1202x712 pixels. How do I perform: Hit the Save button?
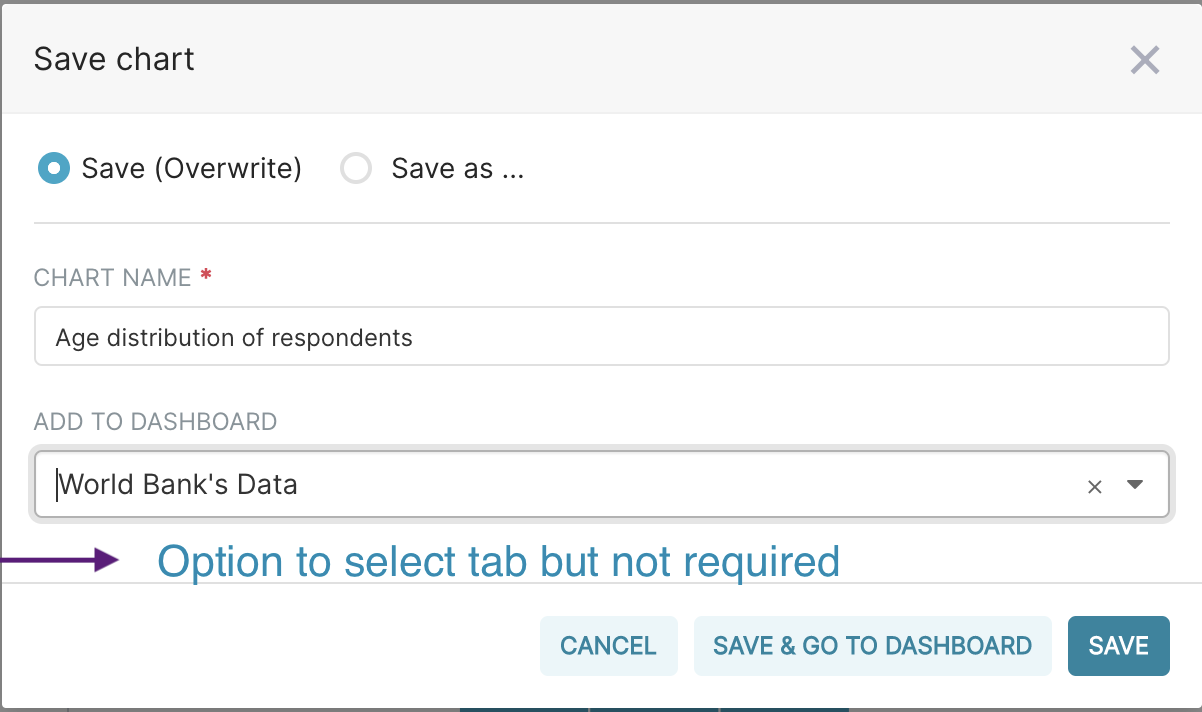tap(1118, 646)
